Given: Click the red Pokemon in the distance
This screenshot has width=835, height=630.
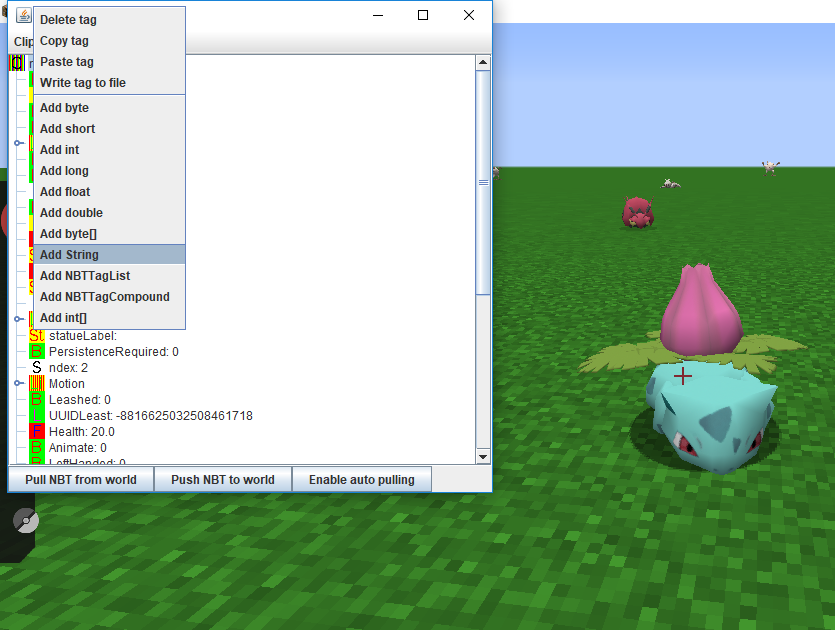Looking at the screenshot, I should tap(638, 212).
